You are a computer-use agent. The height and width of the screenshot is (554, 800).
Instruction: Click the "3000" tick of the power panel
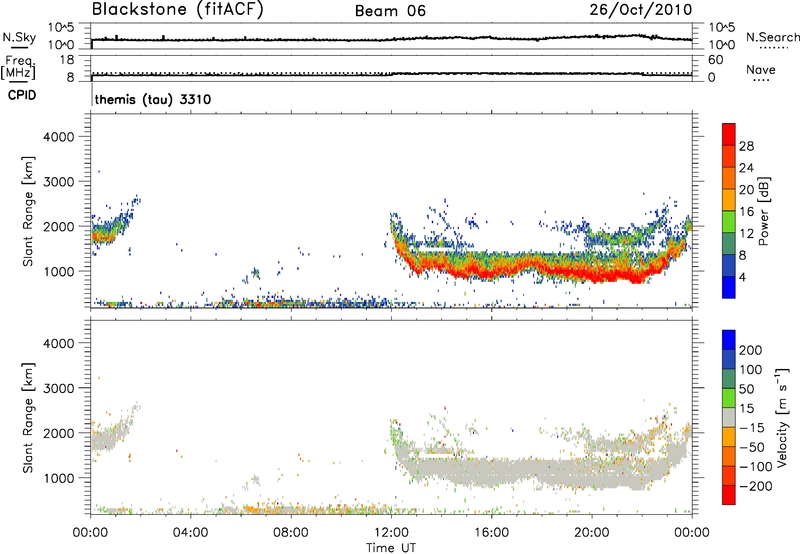click(58, 182)
